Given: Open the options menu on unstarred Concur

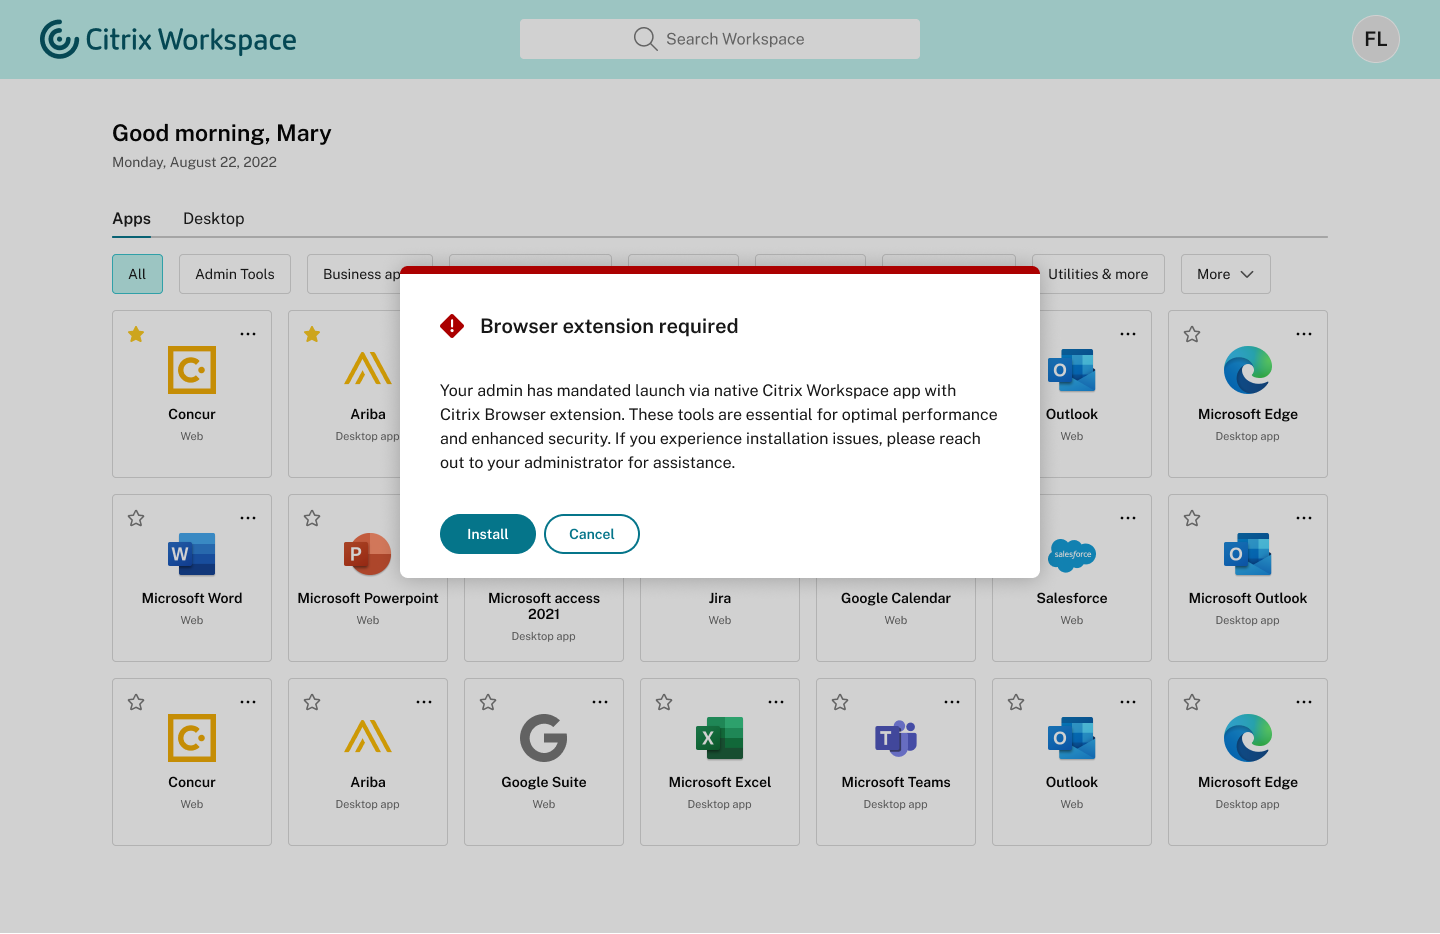Looking at the screenshot, I should pyautogui.click(x=248, y=702).
